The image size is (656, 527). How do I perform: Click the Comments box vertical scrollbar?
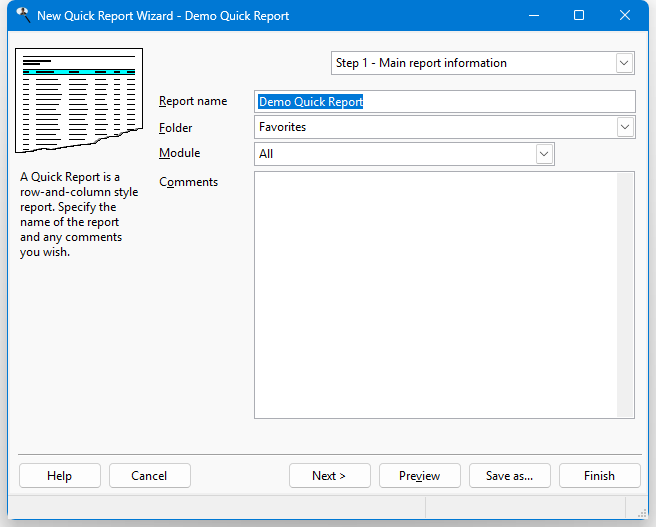coord(625,295)
